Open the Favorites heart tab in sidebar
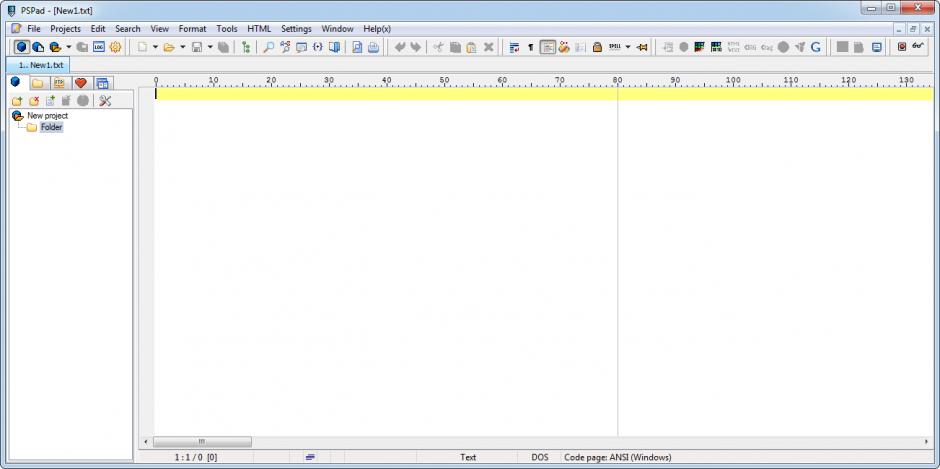The width and height of the screenshot is (940, 469). tap(81, 83)
